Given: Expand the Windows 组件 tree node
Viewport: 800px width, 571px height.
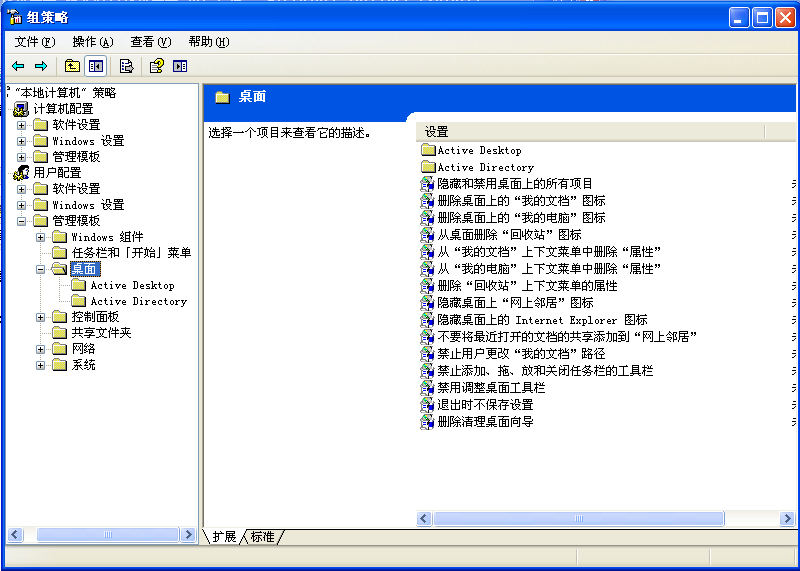Looking at the screenshot, I should click(x=40, y=237).
